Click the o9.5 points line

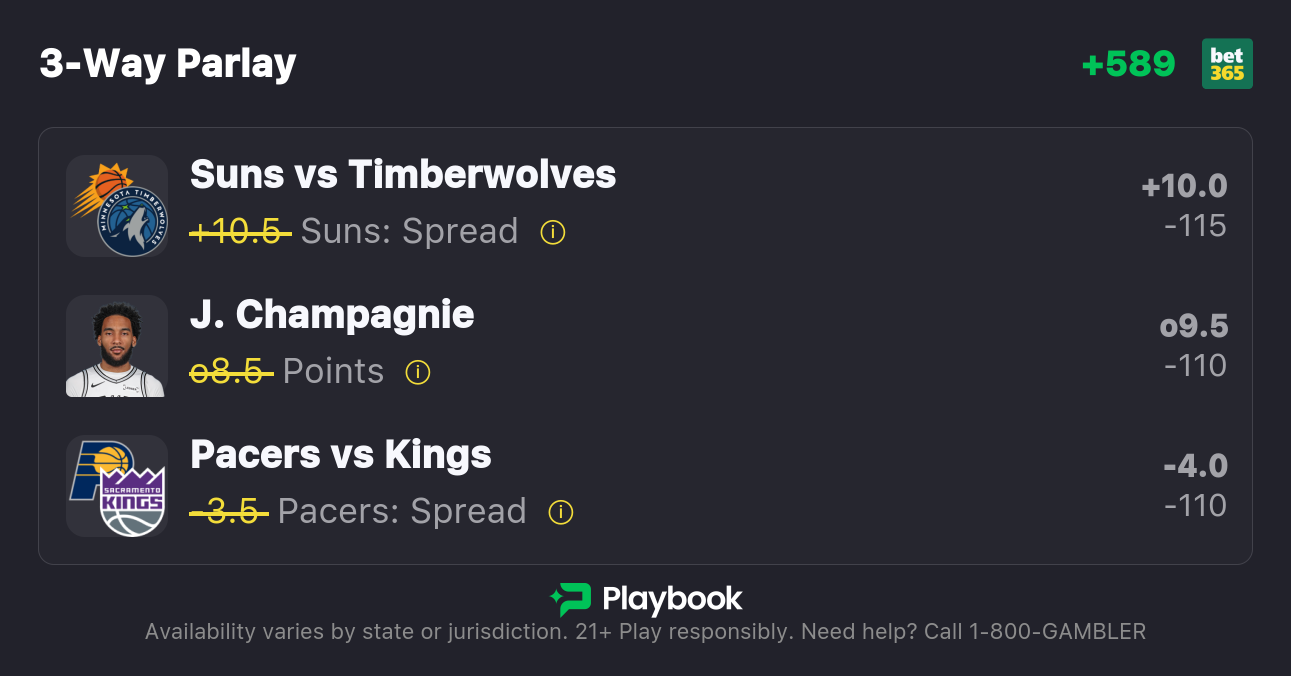[1193, 327]
